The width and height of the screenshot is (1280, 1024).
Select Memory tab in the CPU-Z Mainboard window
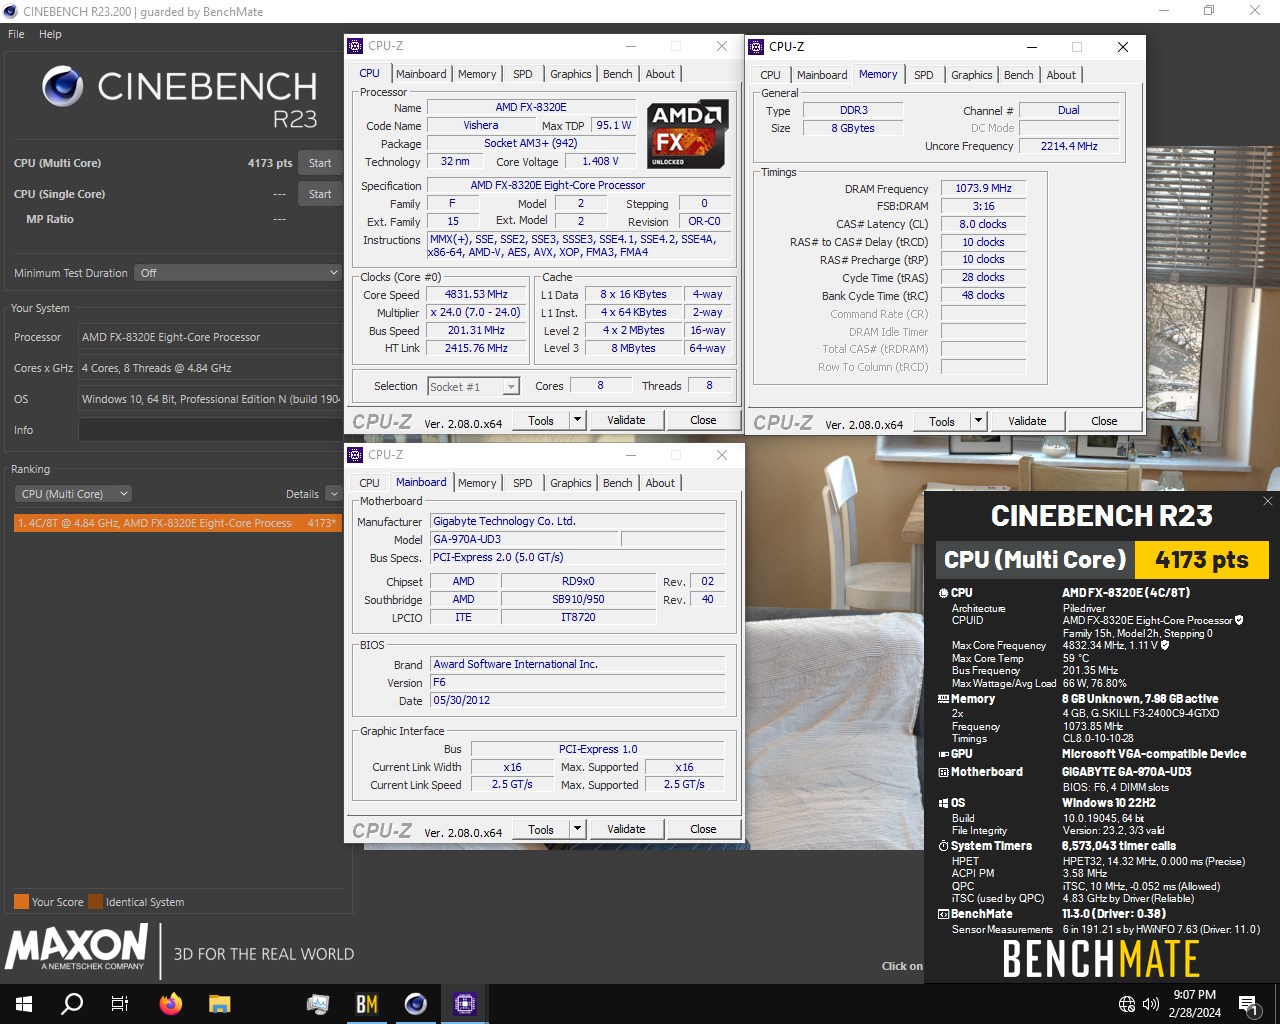click(x=477, y=483)
